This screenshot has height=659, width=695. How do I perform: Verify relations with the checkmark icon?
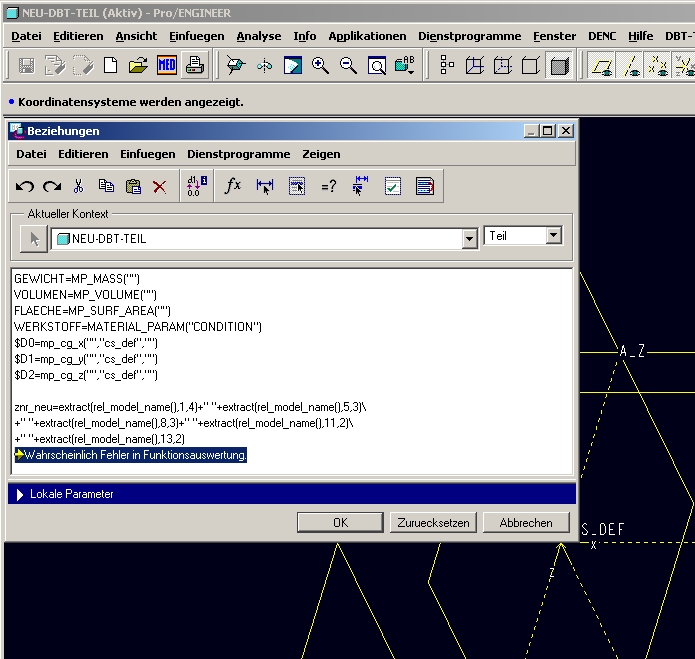[x=393, y=186]
